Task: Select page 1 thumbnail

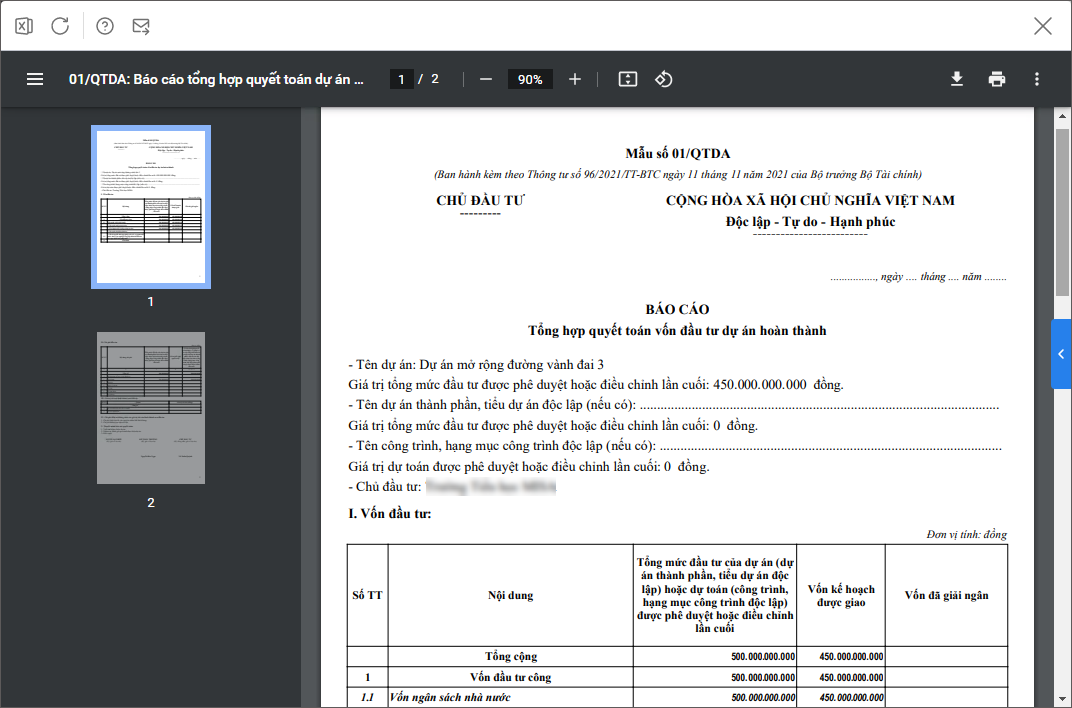Action: (151, 207)
